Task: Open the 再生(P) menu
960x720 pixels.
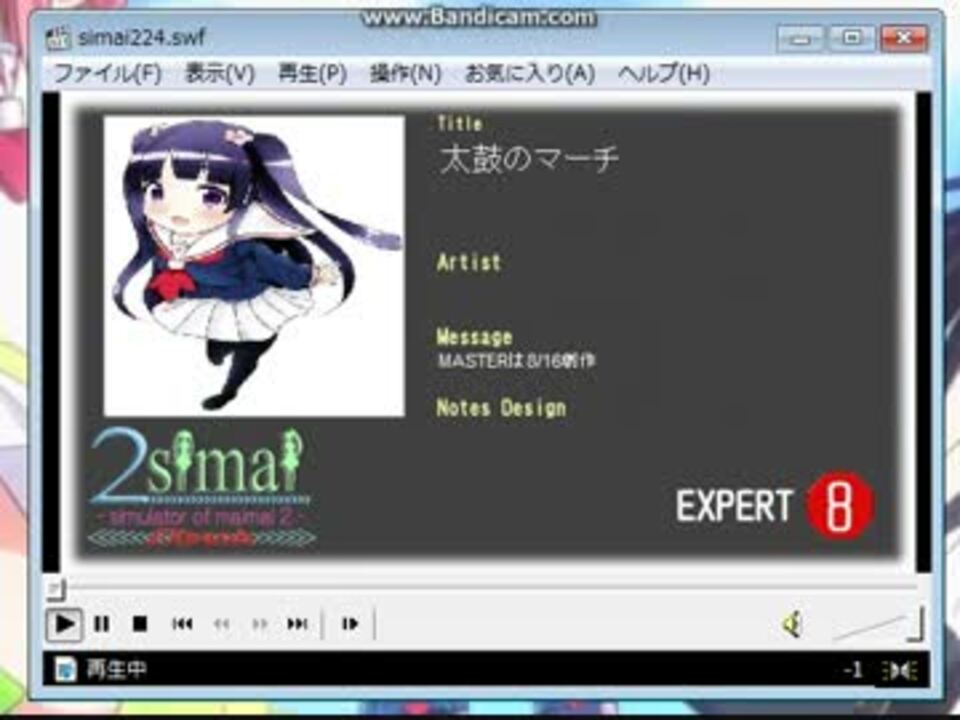Action: 312,74
